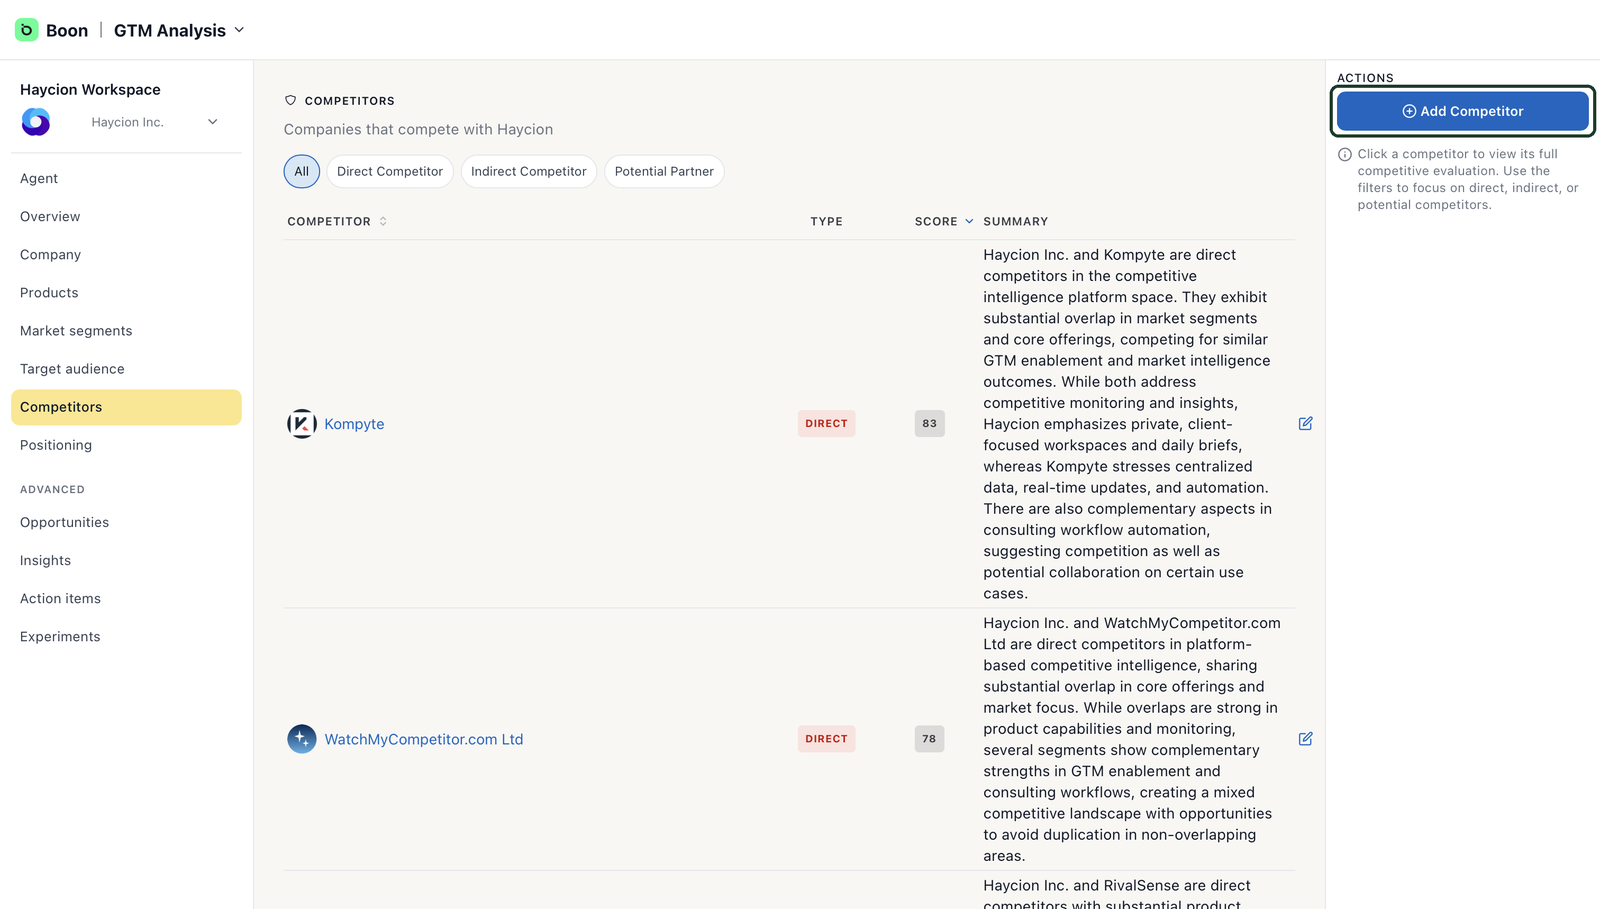This screenshot has height=909, width=1600.
Task: Open Market segments page
Action: 126,330
